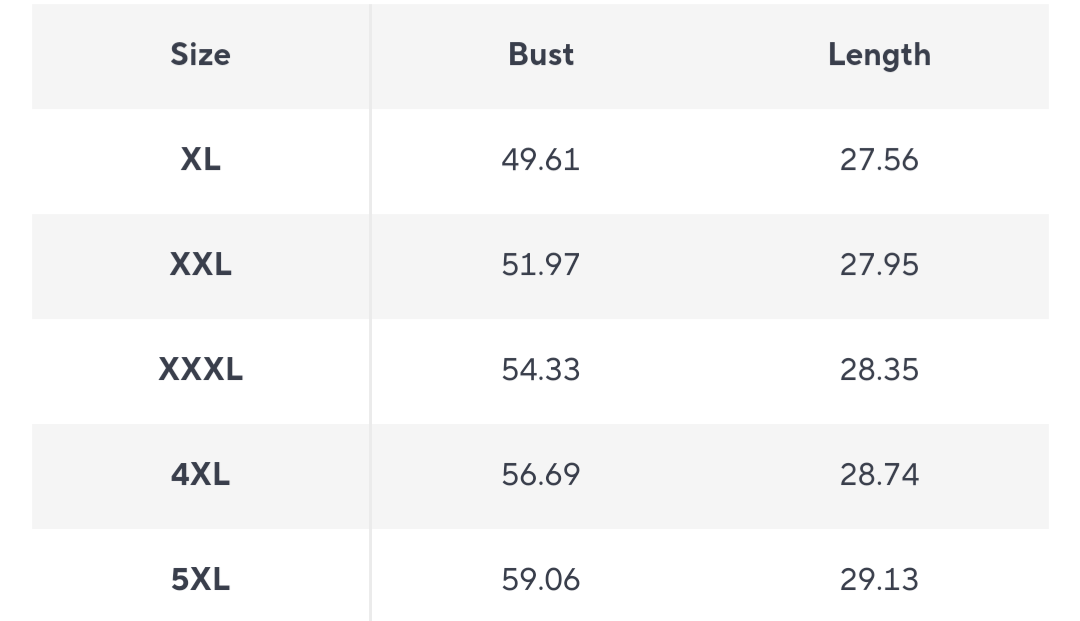Click the XL bust value 49.61
This screenshot has height=621, width=1080.
click(541, 160)
